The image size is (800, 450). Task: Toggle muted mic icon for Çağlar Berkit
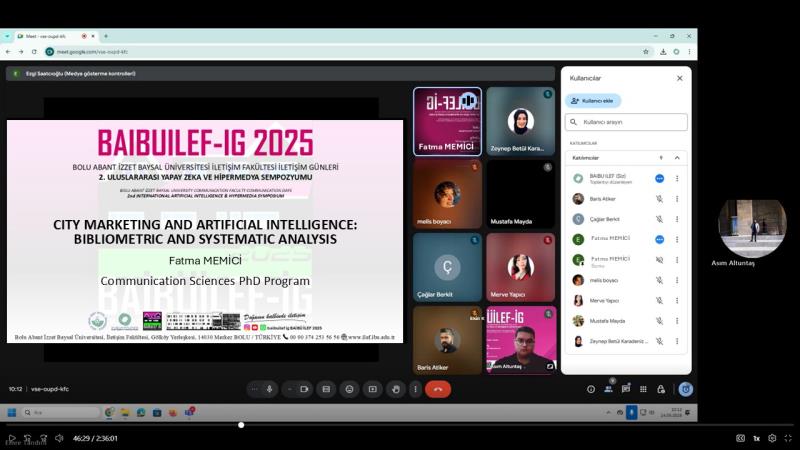[660, 219]
